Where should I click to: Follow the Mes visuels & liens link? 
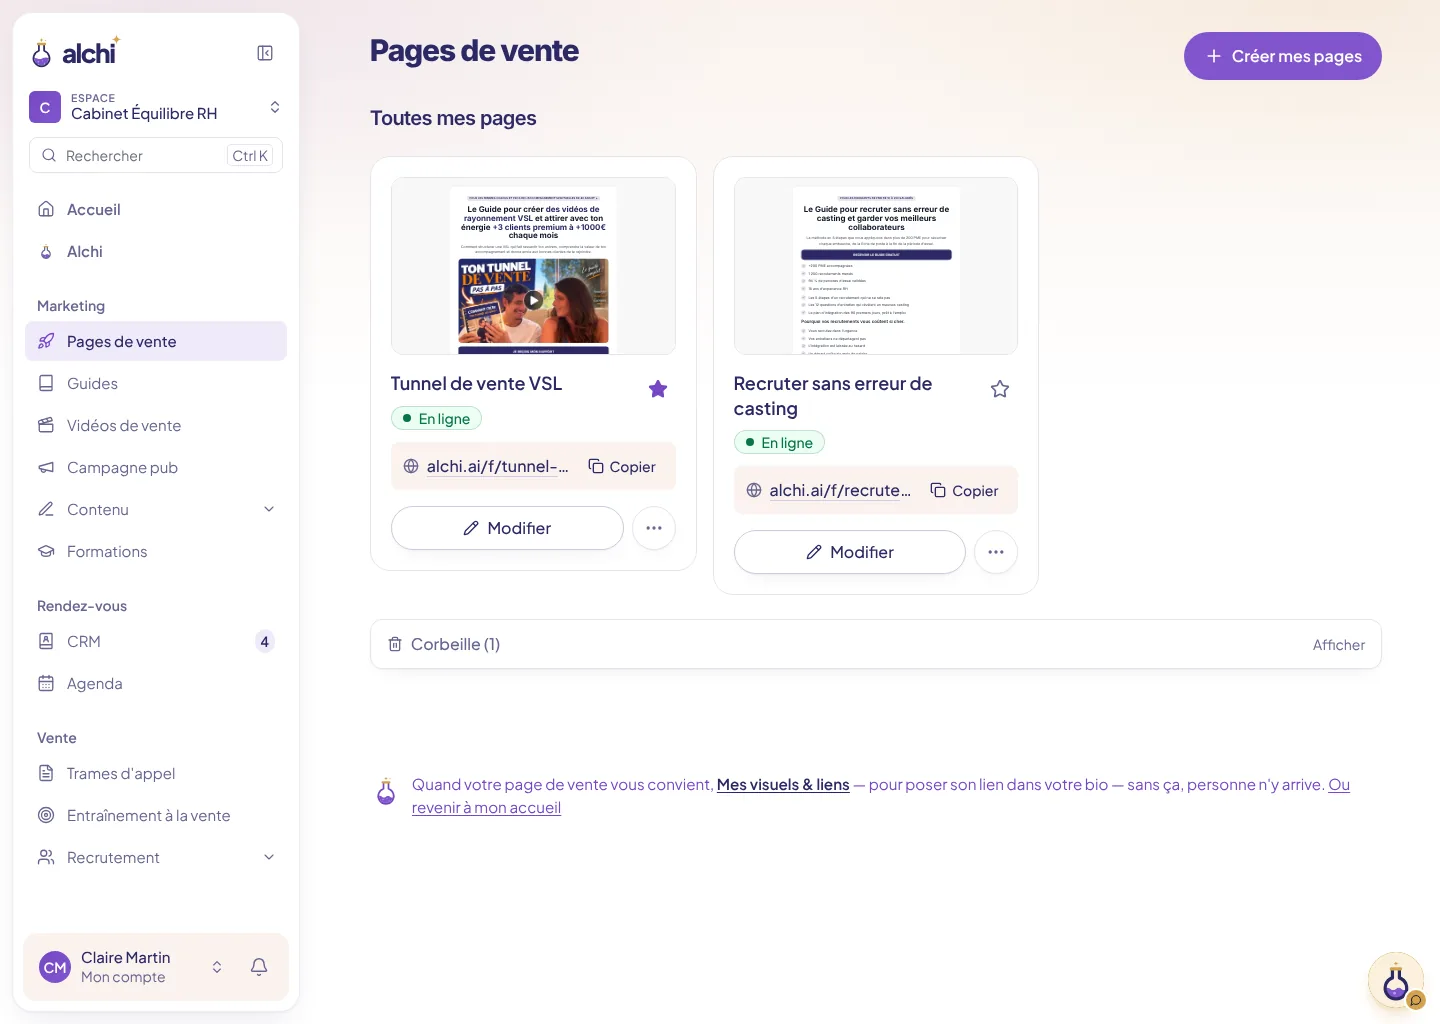tap(783, 785)
